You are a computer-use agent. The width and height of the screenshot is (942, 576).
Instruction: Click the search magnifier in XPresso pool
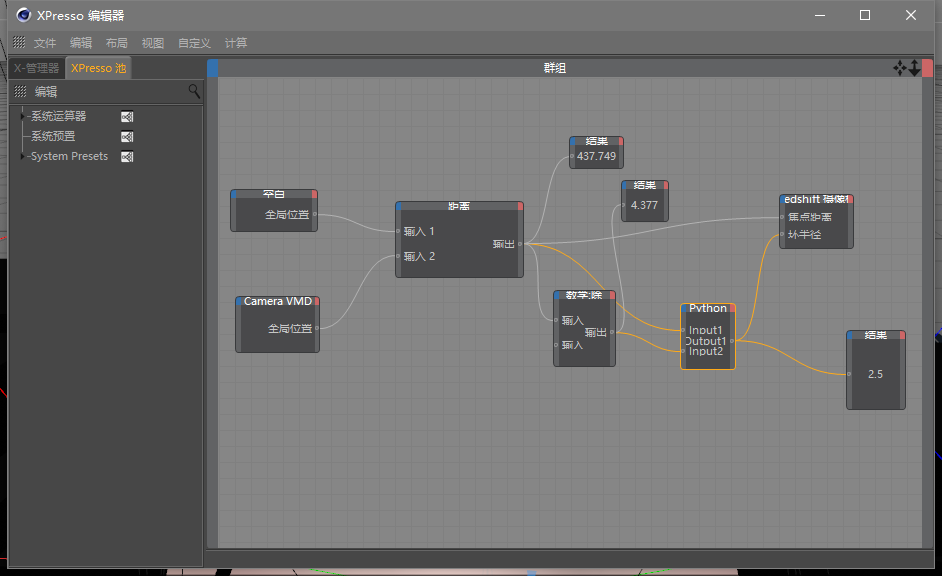point(194,91)
